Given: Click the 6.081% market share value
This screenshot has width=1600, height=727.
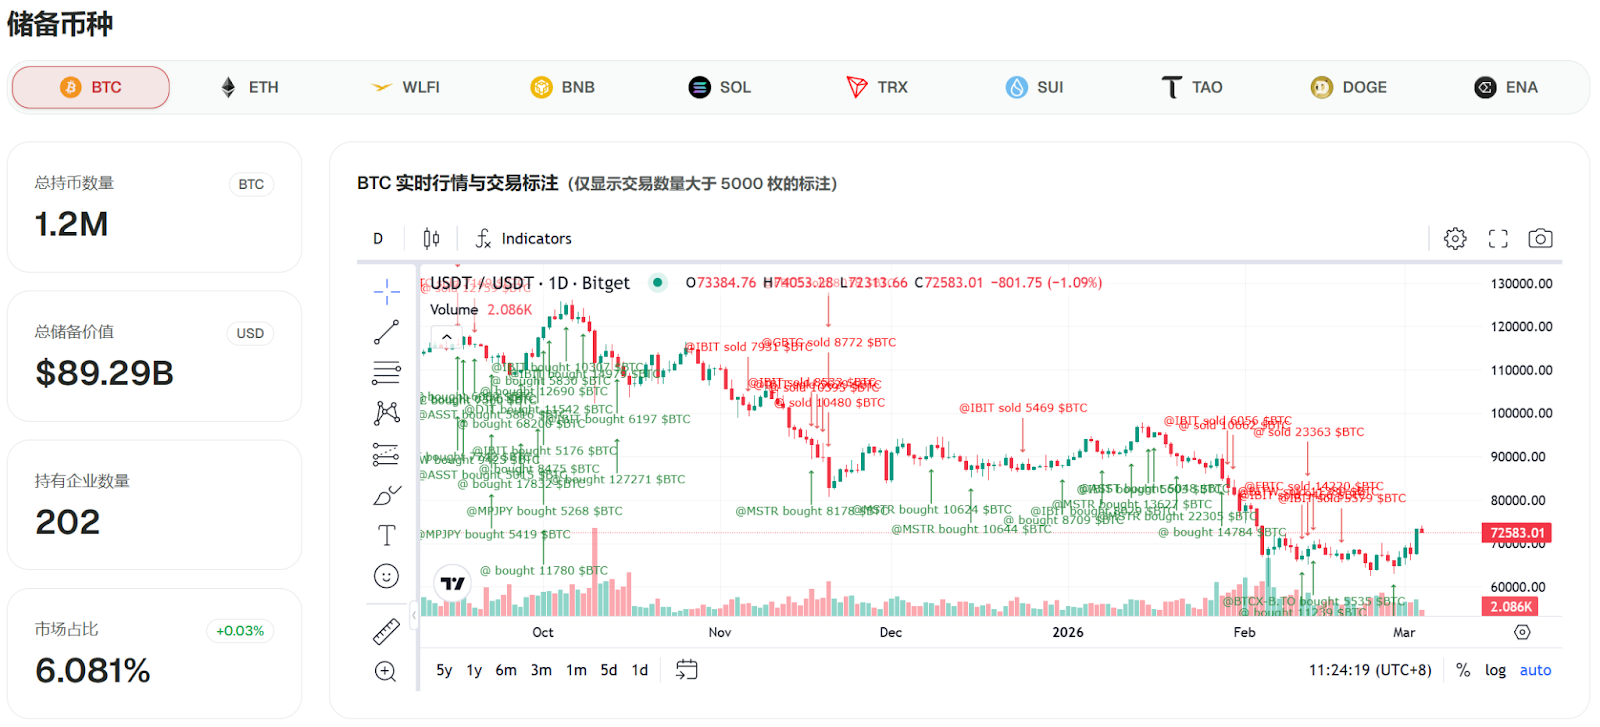Looking at the screenshot, I should click(92, 670).
